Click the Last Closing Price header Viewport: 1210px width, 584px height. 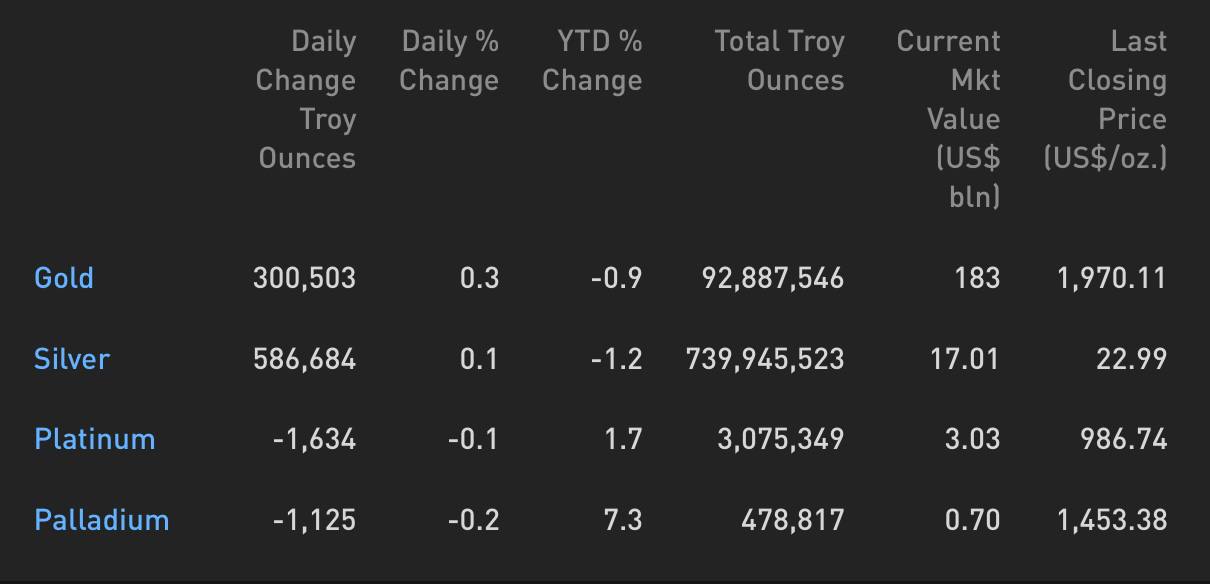tap(1105, 100)
